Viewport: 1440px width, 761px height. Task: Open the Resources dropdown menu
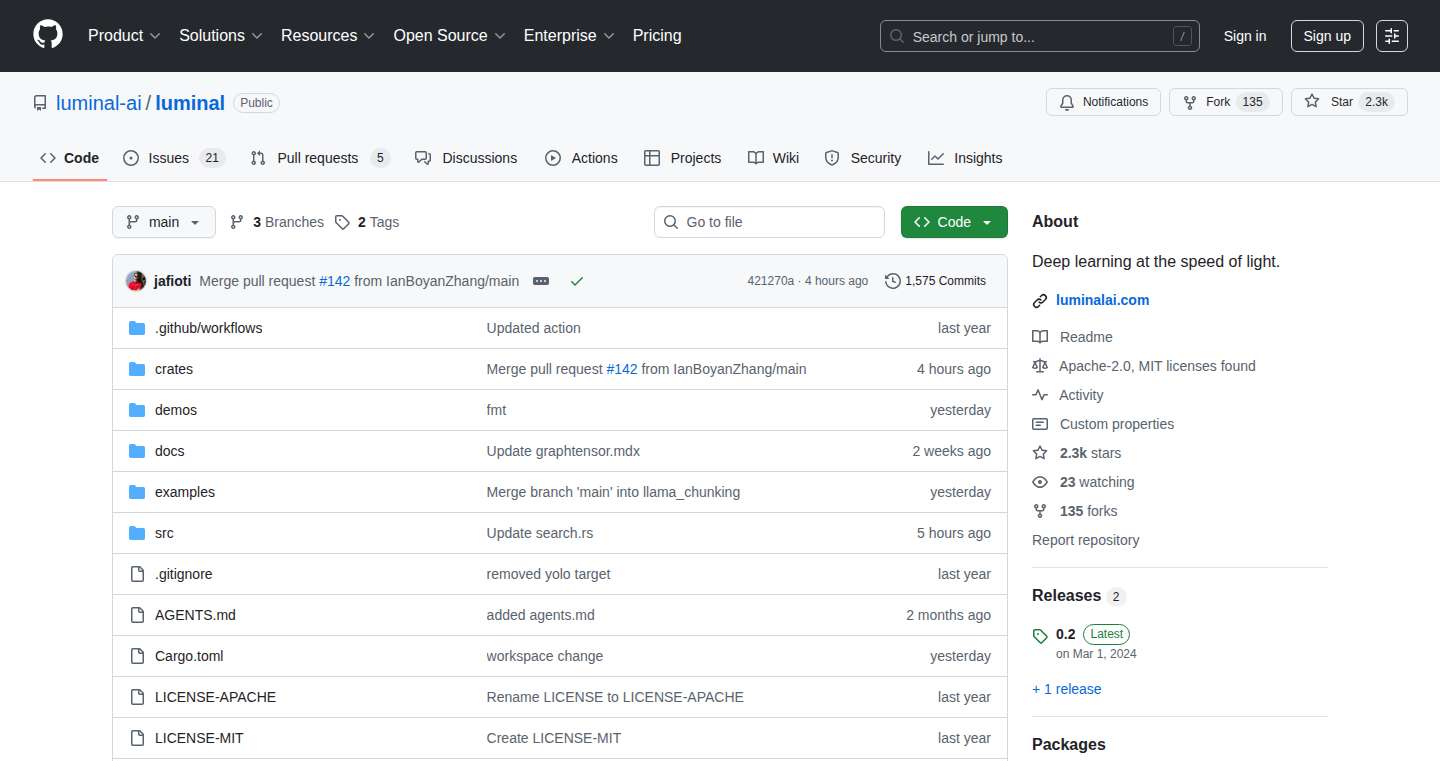click(x=328, y=35)
